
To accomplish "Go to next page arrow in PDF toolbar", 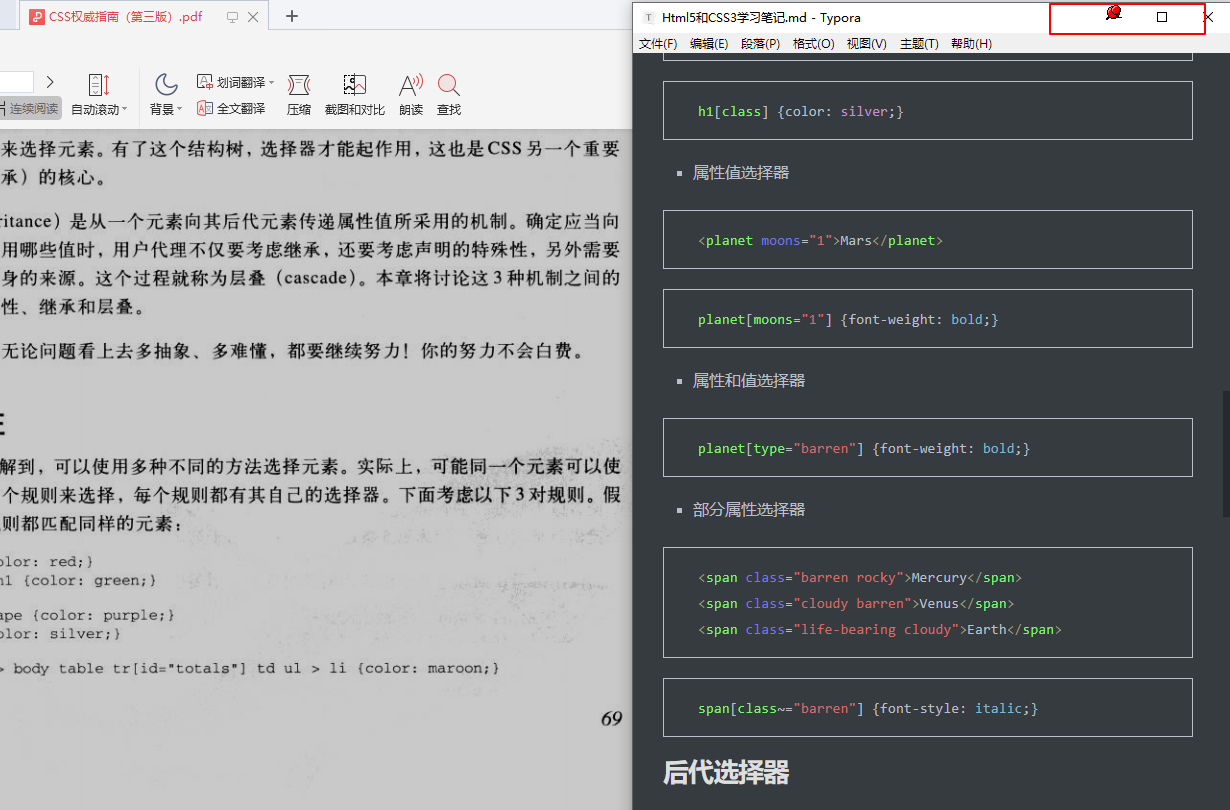I will [x=50, y=82].
